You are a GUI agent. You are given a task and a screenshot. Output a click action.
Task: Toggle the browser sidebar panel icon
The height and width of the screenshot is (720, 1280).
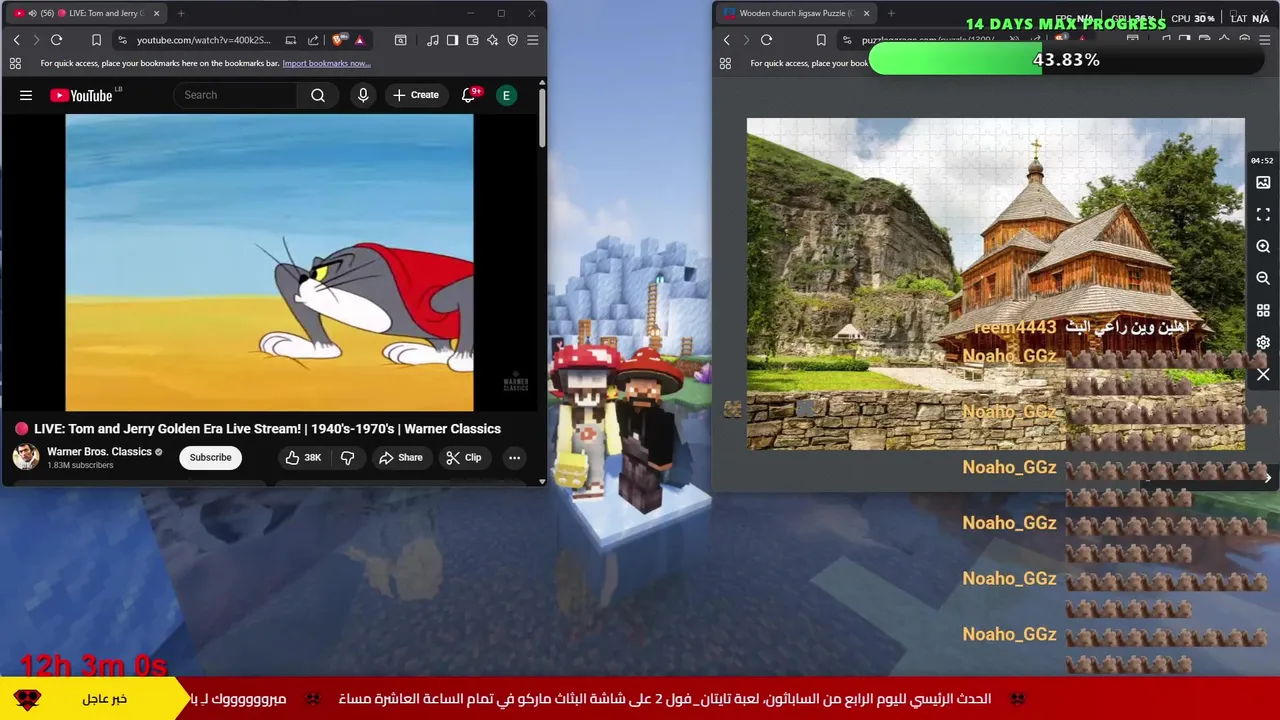[x=453, y=40]
